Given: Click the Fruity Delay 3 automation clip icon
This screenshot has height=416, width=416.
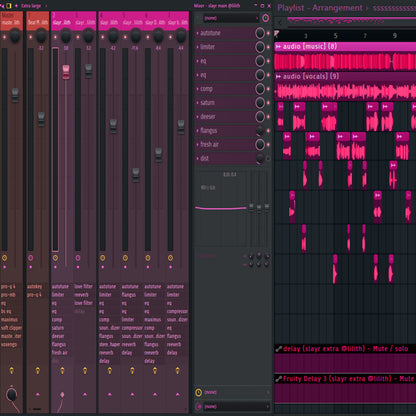Looking at the screenshot, I should (x=278, y=379).
